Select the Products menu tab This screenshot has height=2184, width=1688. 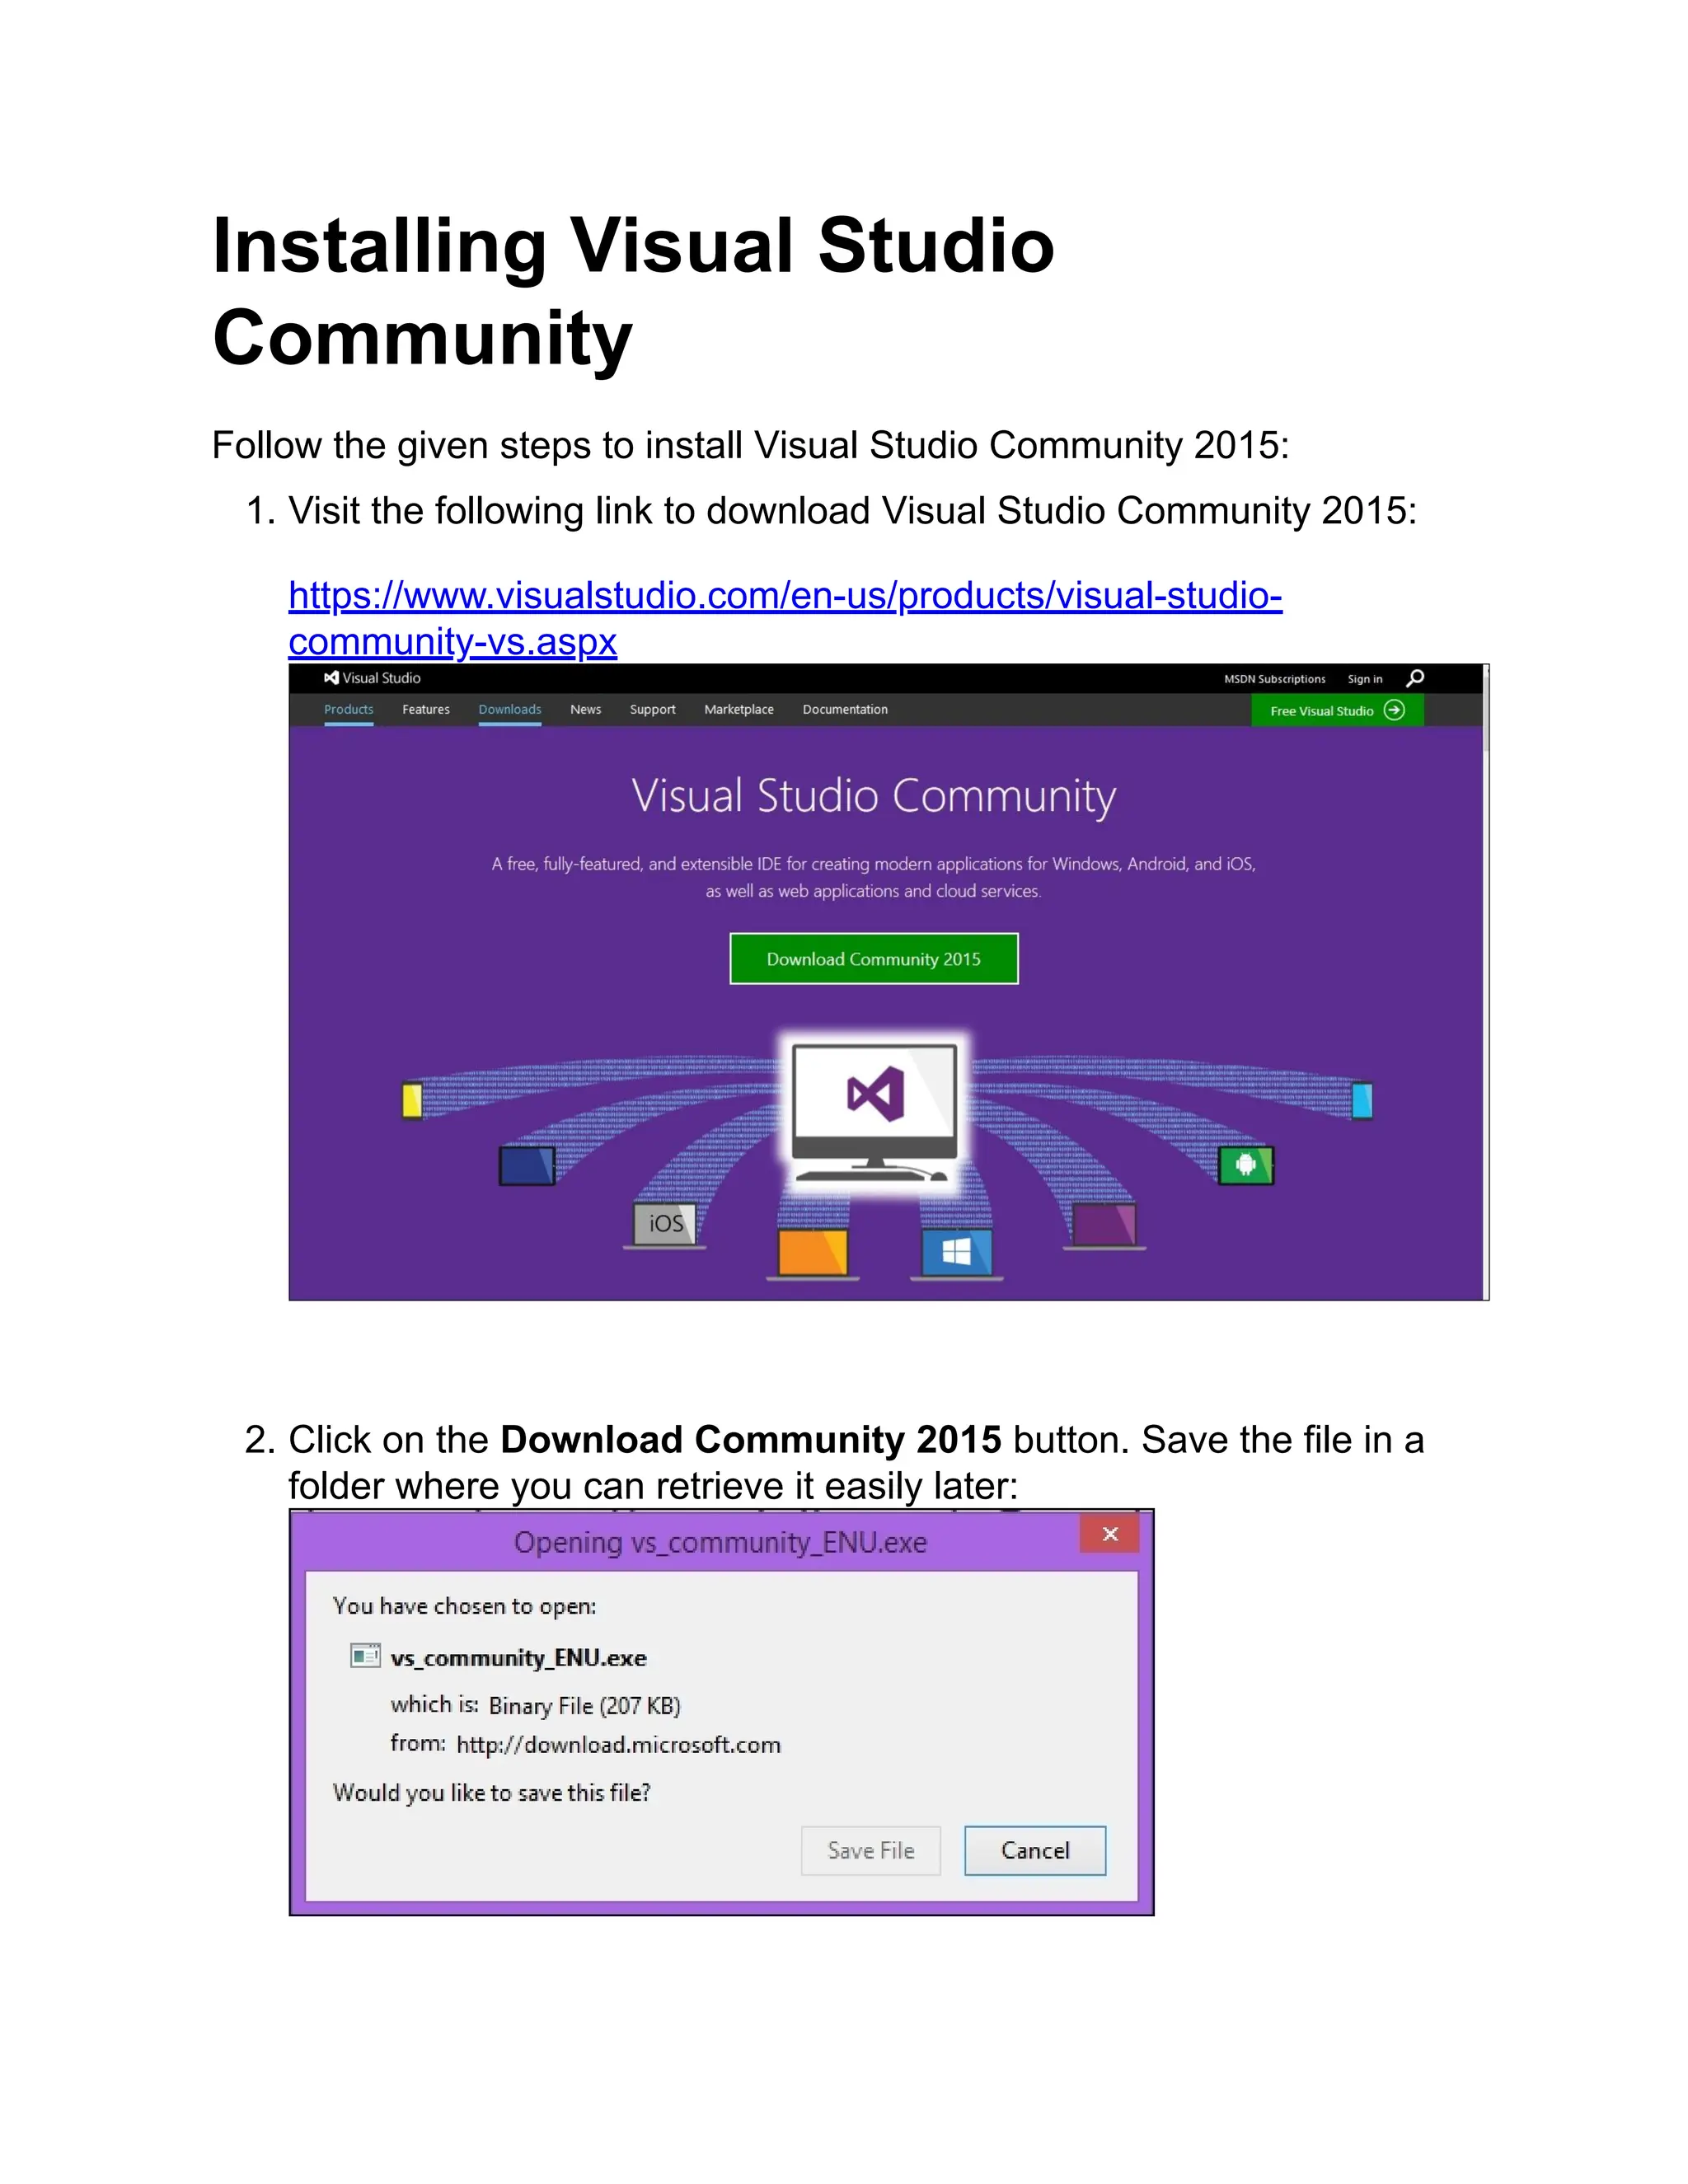pos(349,710)
